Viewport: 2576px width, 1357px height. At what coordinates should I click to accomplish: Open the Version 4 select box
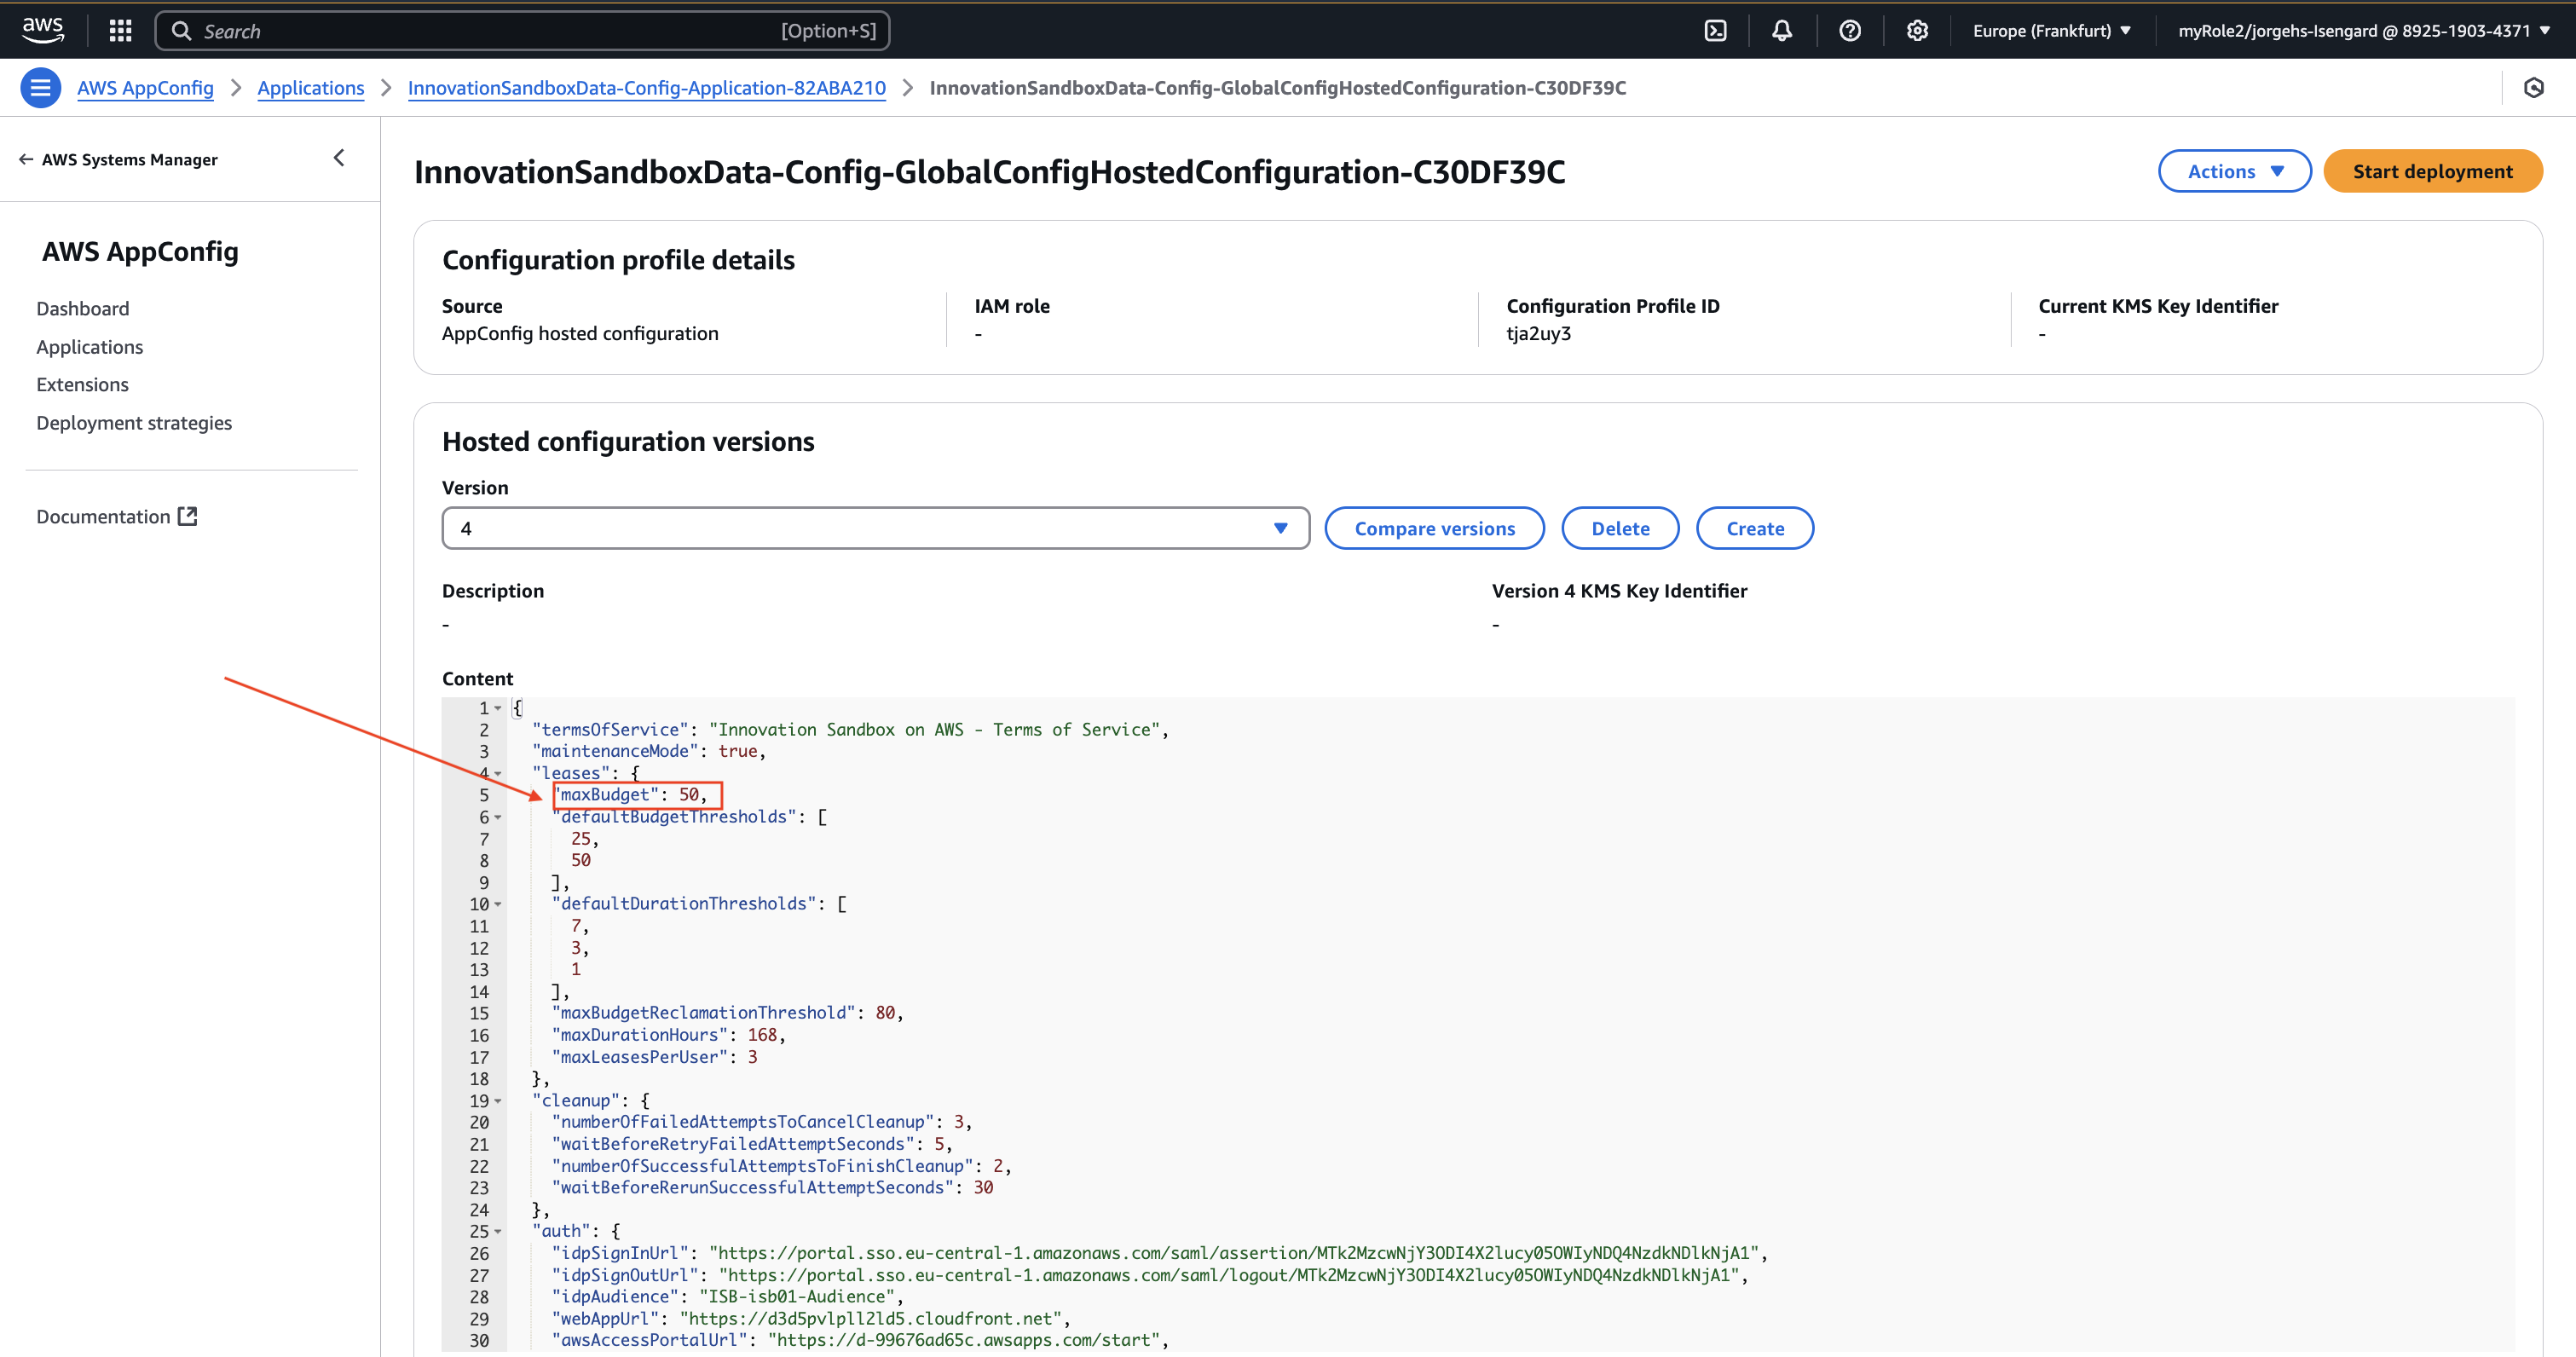coord(875,528)
